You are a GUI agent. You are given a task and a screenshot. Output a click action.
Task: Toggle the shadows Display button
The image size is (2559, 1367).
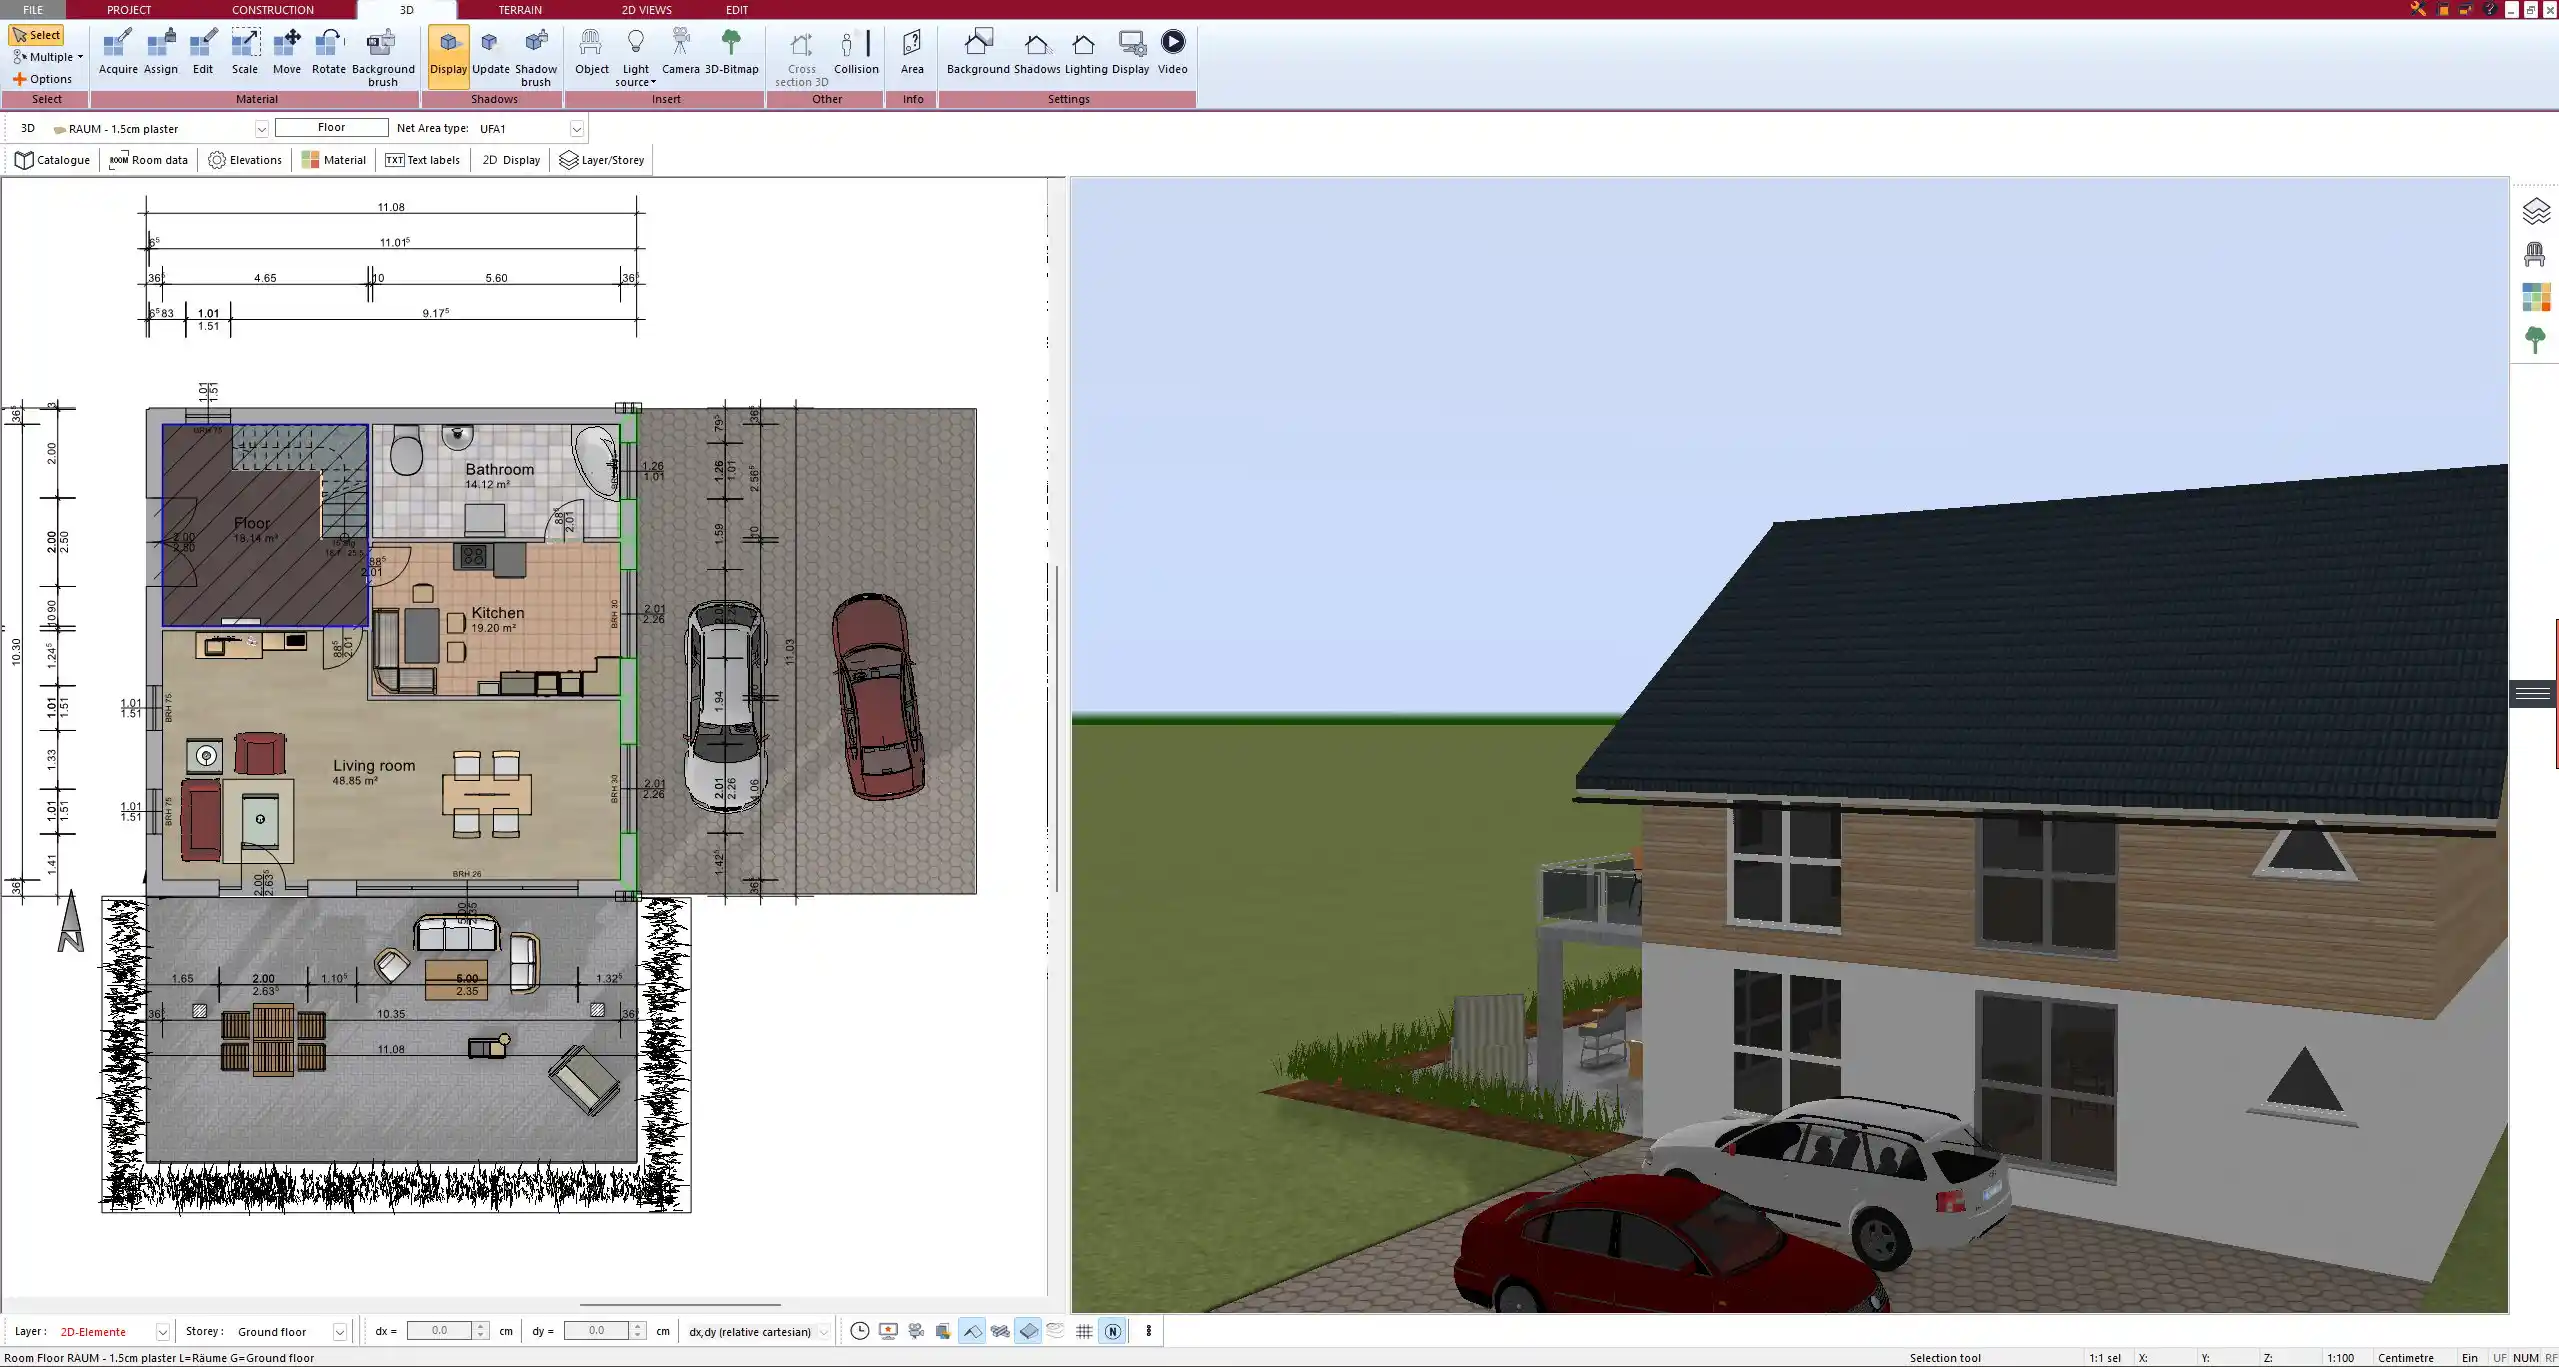[448, 56]
